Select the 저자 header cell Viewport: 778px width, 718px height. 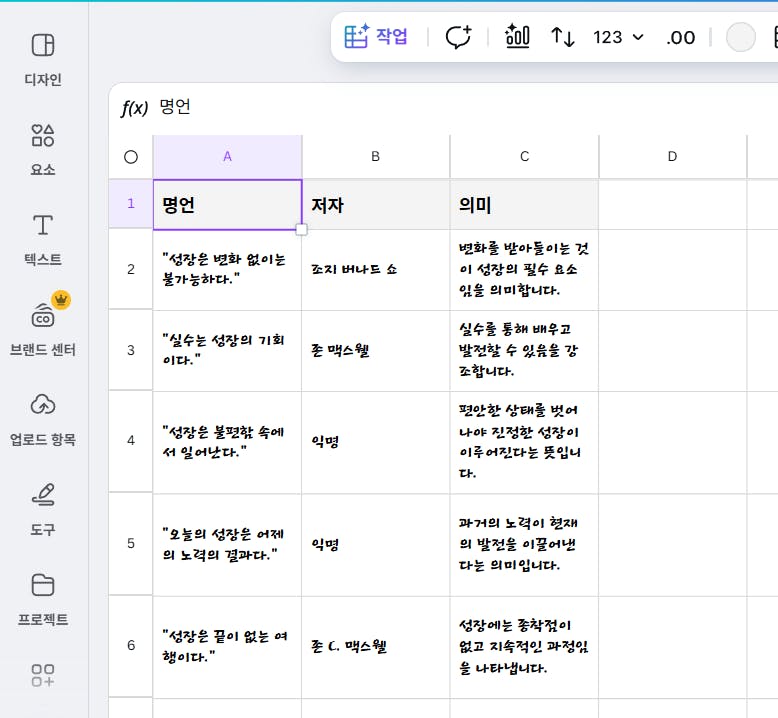tap(375, 205)
